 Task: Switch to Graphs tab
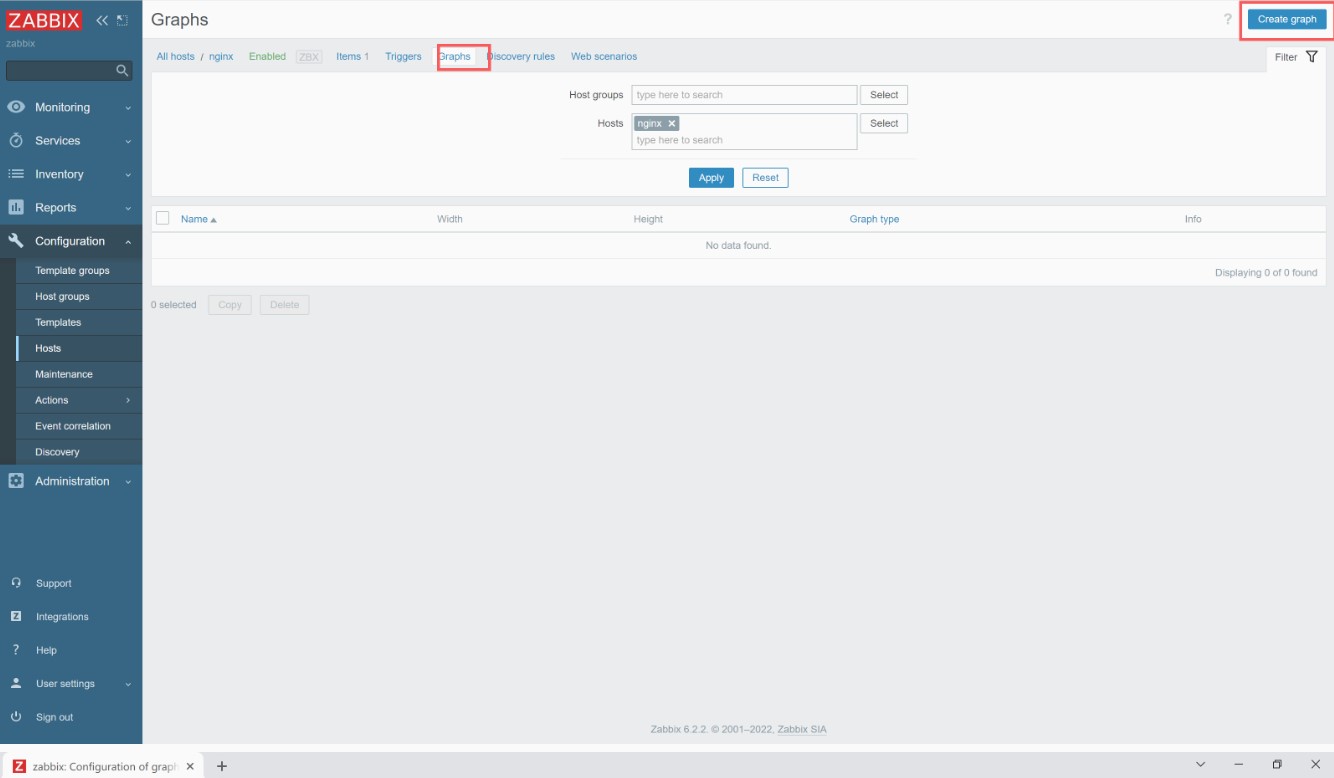[x=454, y=56]
